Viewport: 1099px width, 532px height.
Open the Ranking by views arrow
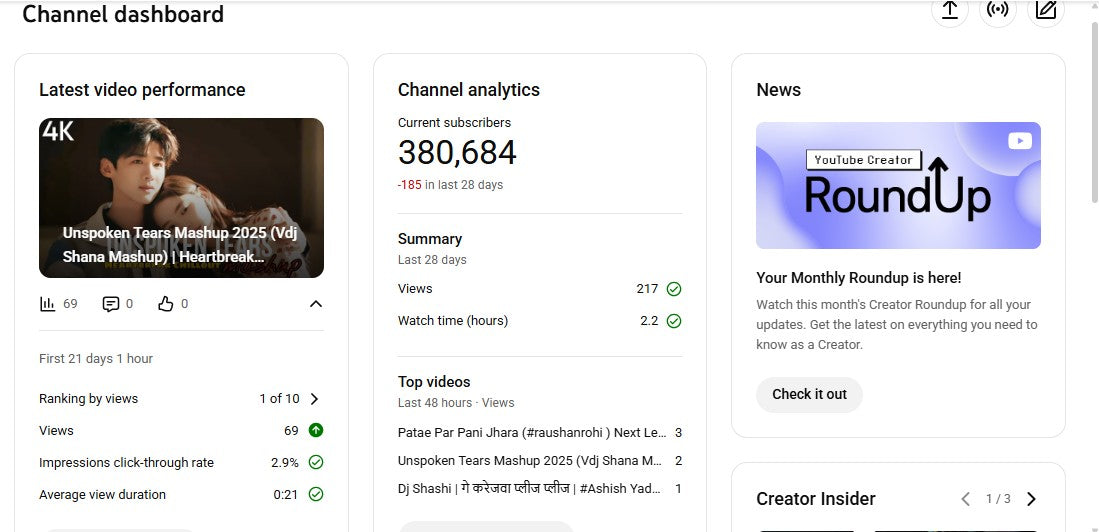(315, 399)
